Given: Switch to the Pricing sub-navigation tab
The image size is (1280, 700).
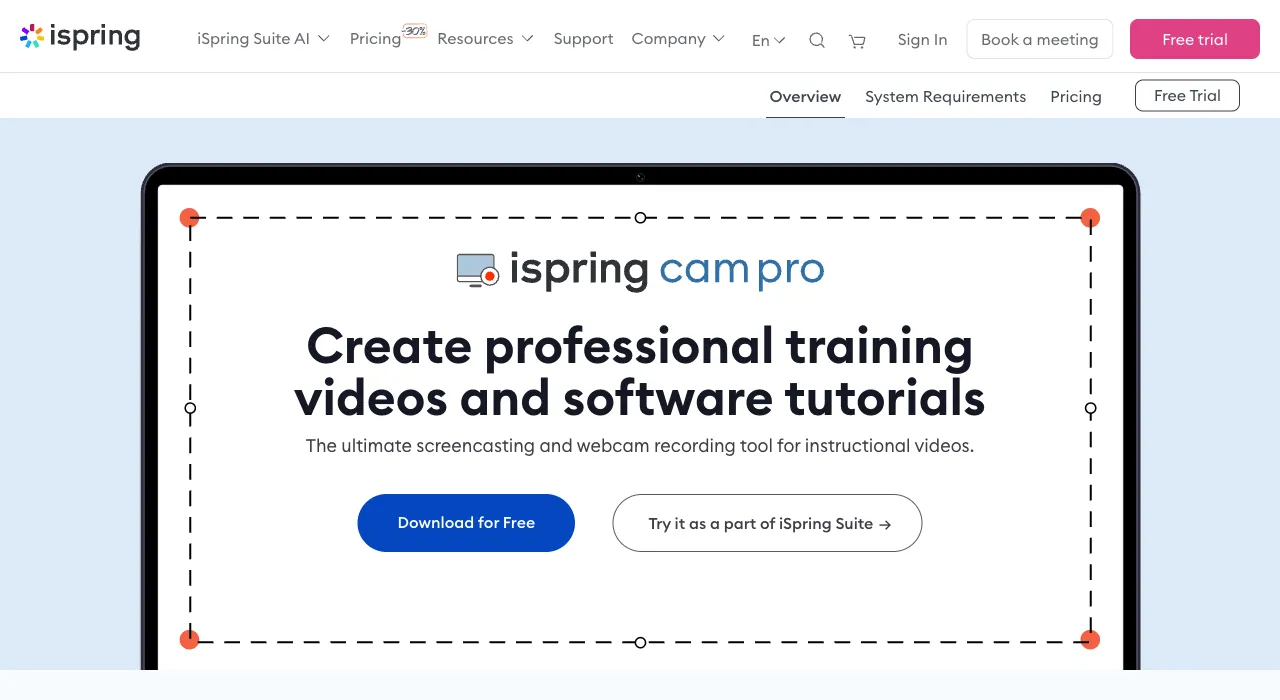Looking at the screenshot, I should click(x=1076, y=97).
